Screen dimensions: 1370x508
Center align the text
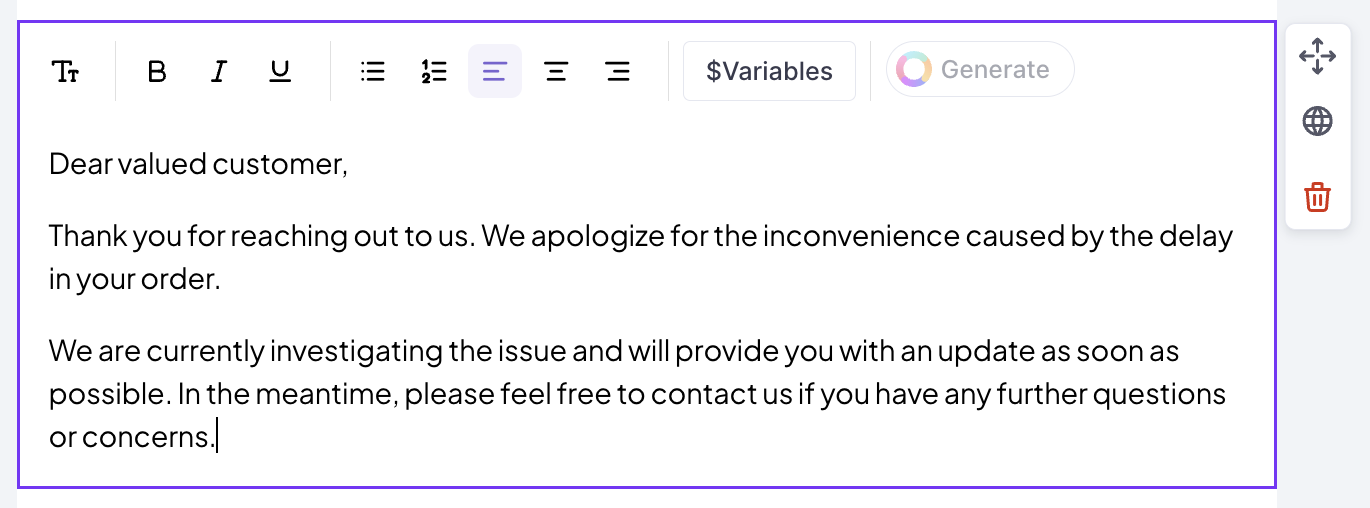[556, 71]
